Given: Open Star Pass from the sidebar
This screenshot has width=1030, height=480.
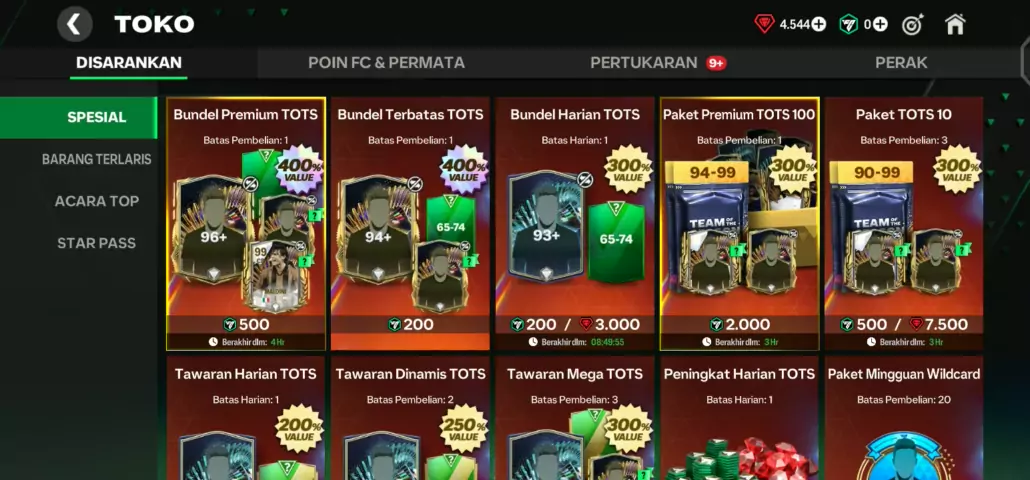Looking at the screenshot, I should pyautogui.click(x=97, y=243).
